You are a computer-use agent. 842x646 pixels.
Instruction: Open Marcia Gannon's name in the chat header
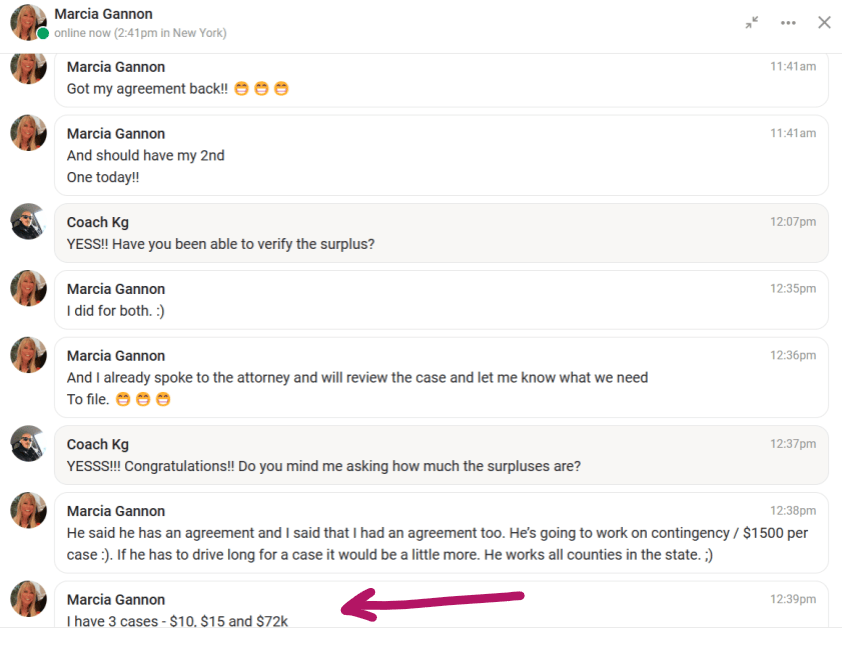click(x=103, y=14)
